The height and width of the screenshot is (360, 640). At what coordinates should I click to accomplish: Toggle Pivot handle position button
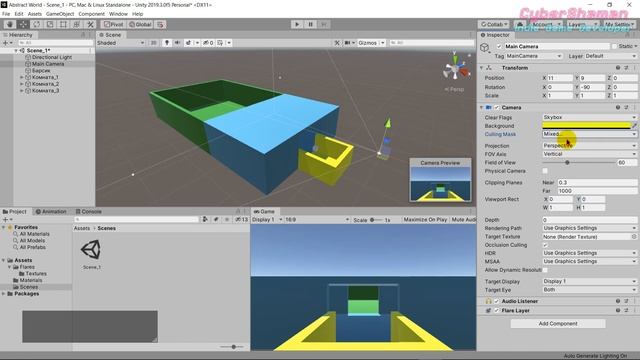(113, 24)
